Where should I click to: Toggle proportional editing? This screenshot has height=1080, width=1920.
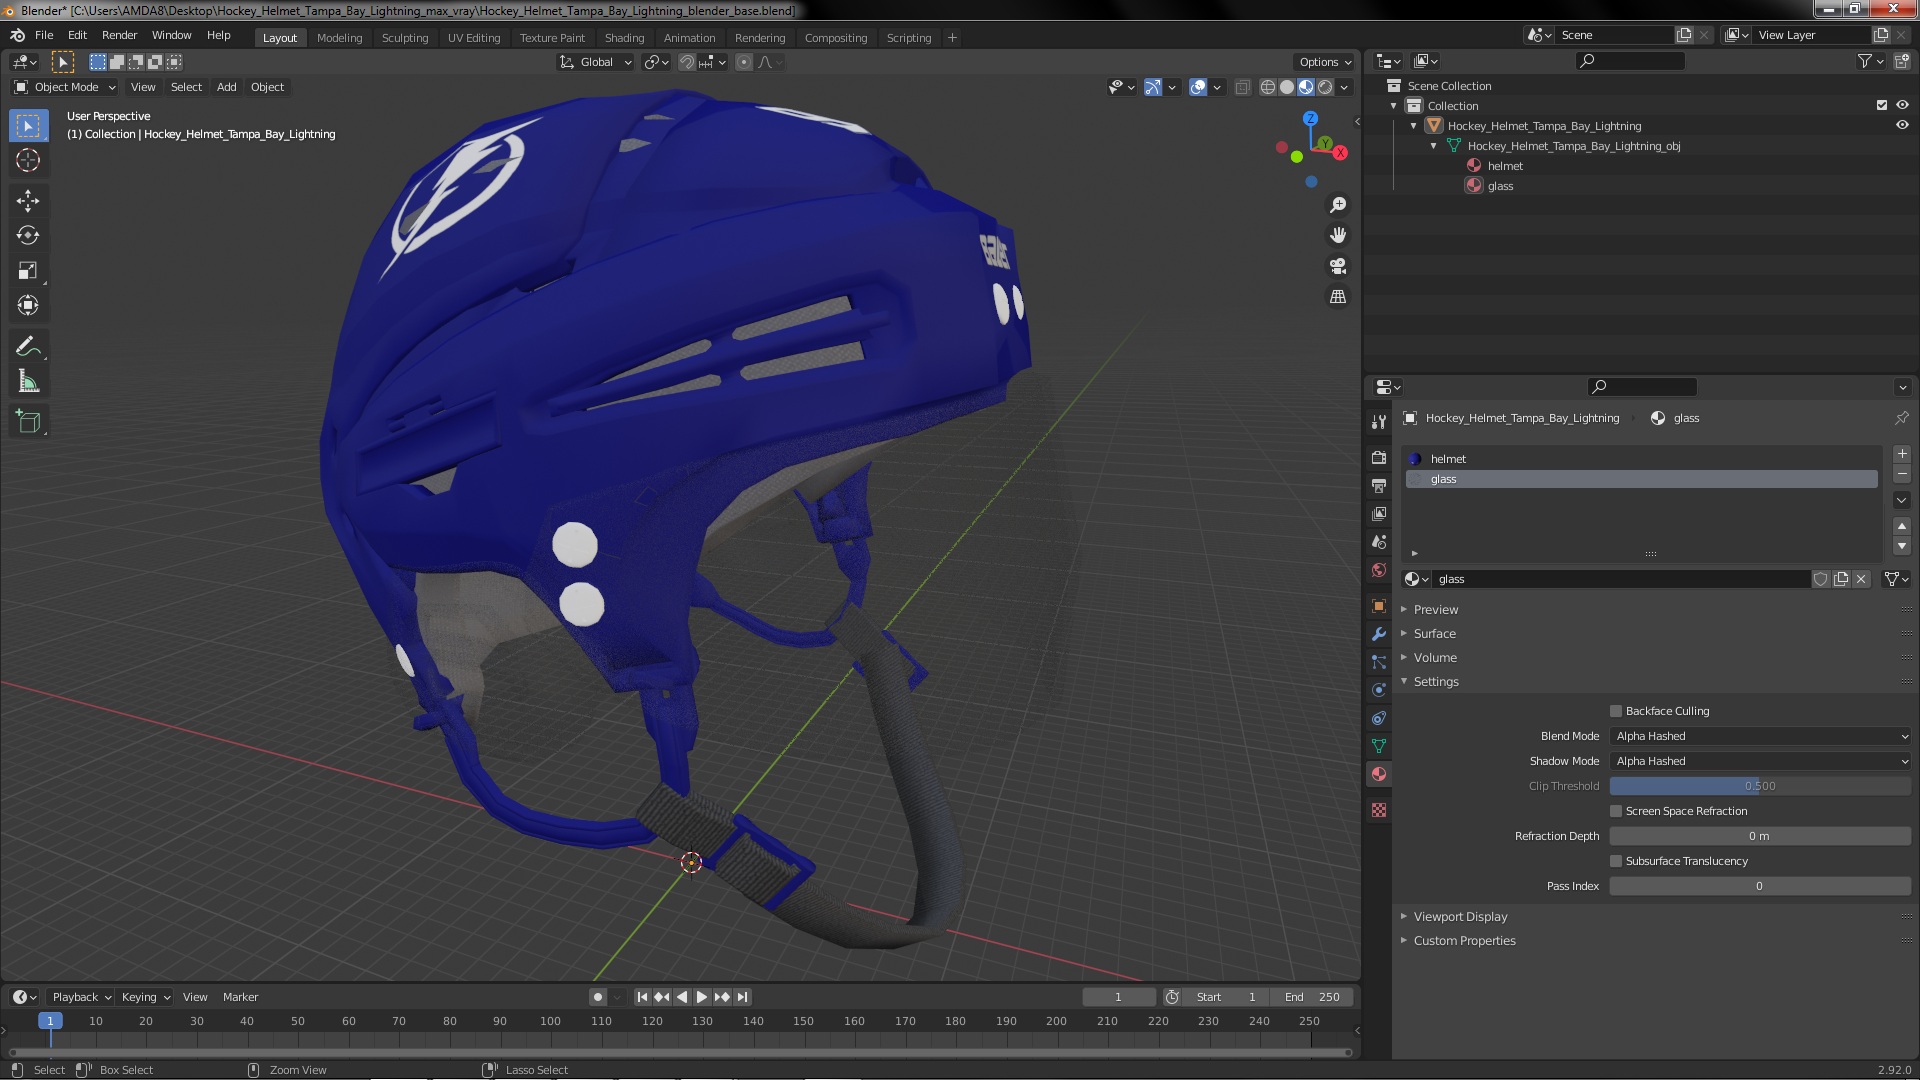click(744, 62)
